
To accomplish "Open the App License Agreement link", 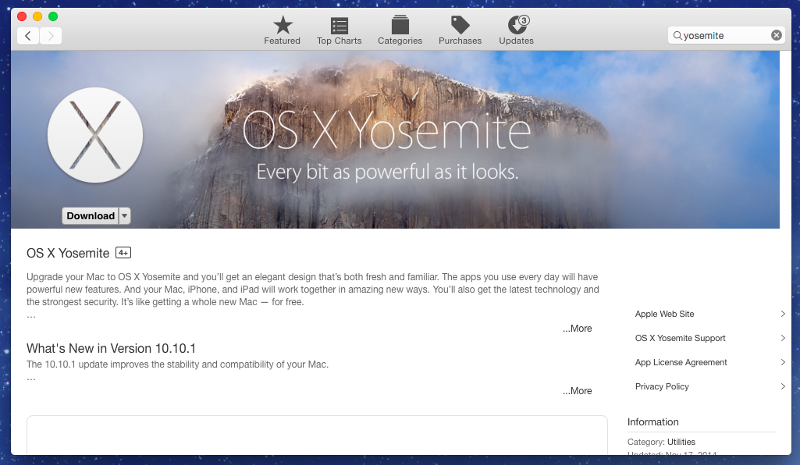I will tap(681, 362).
